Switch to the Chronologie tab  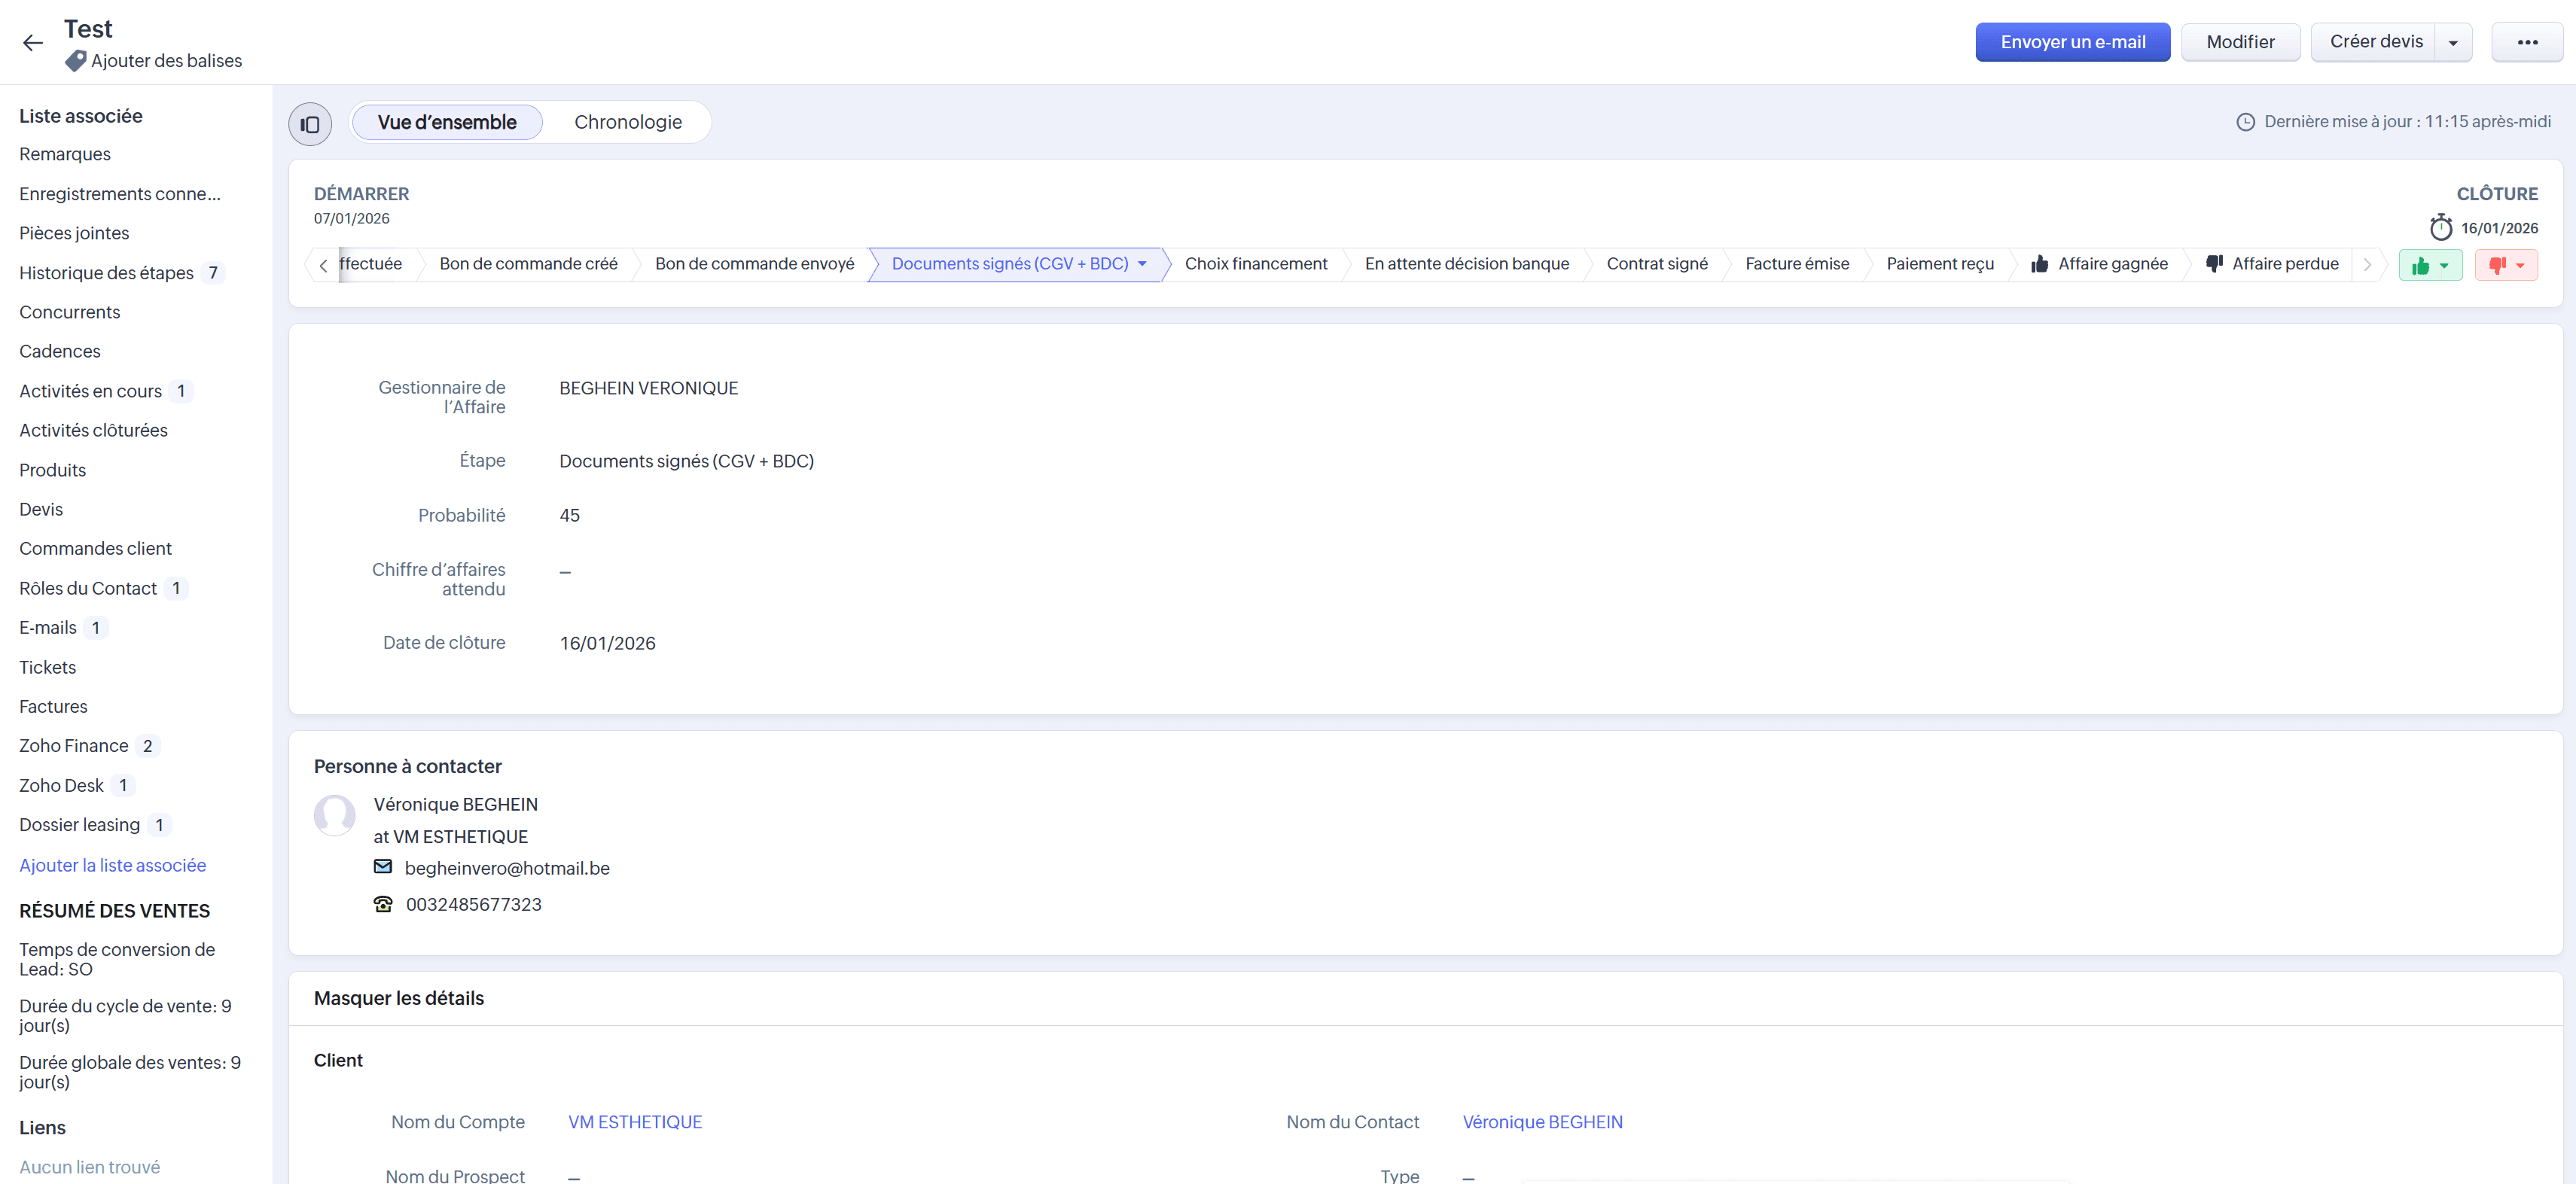pyautogui.click(x=627, y=122)
